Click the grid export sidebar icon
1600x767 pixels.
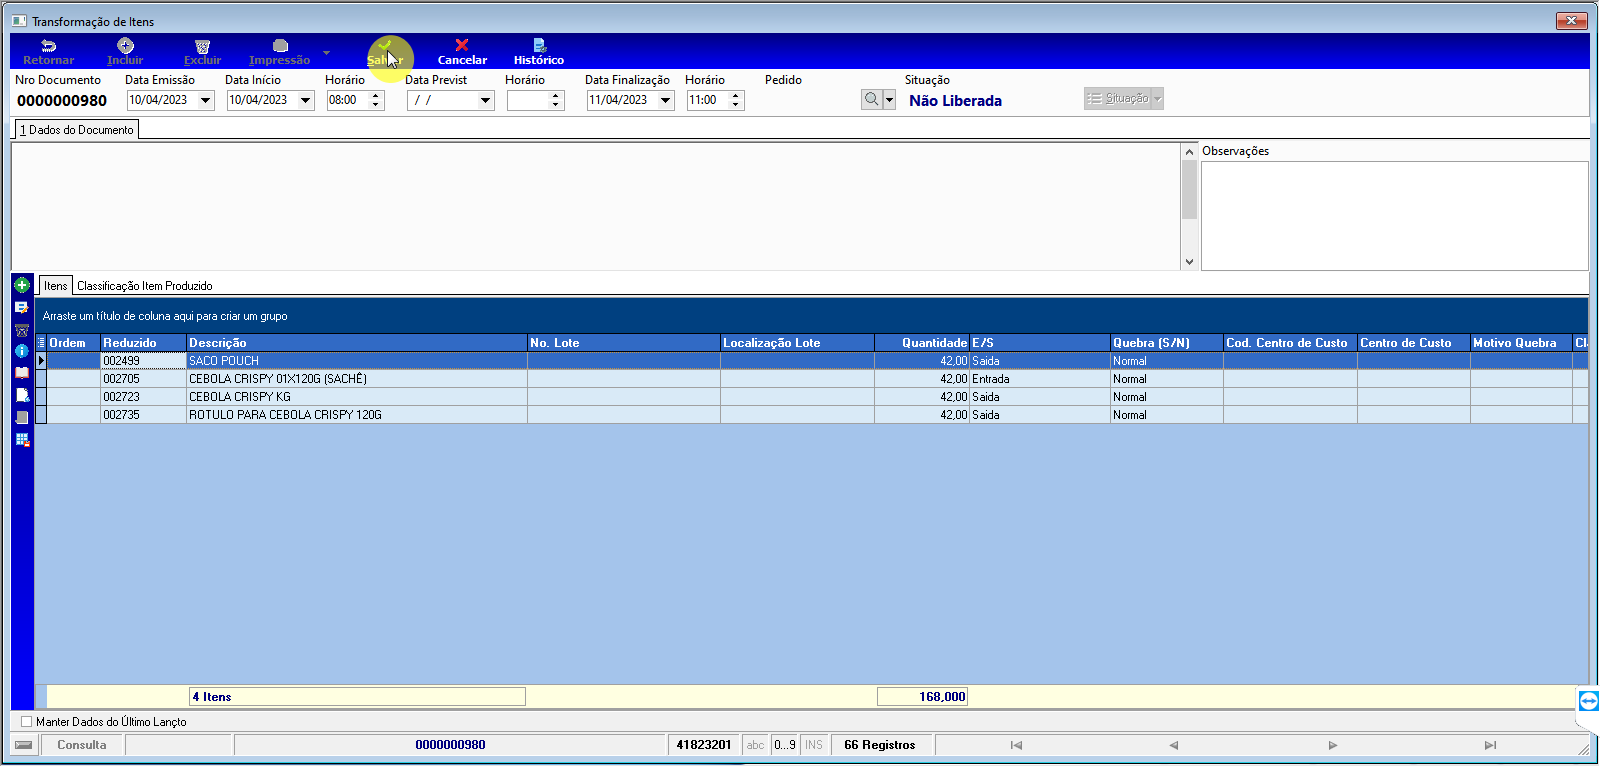pyautogui.click(x=22, y=439)
